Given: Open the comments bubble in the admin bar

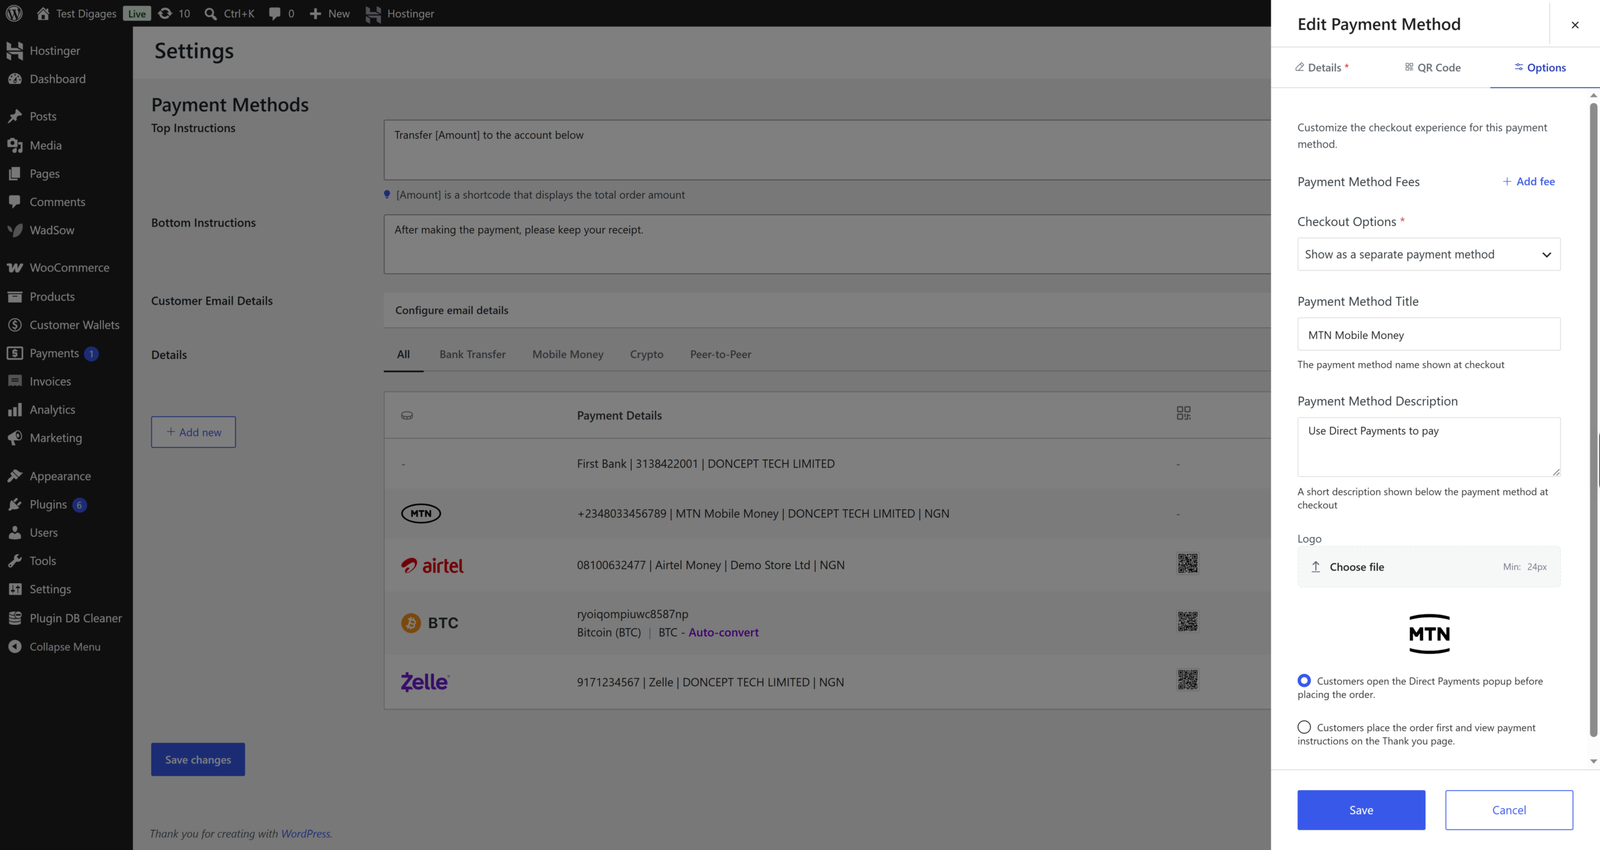Looking at the screenshot, I should [281, 13].
